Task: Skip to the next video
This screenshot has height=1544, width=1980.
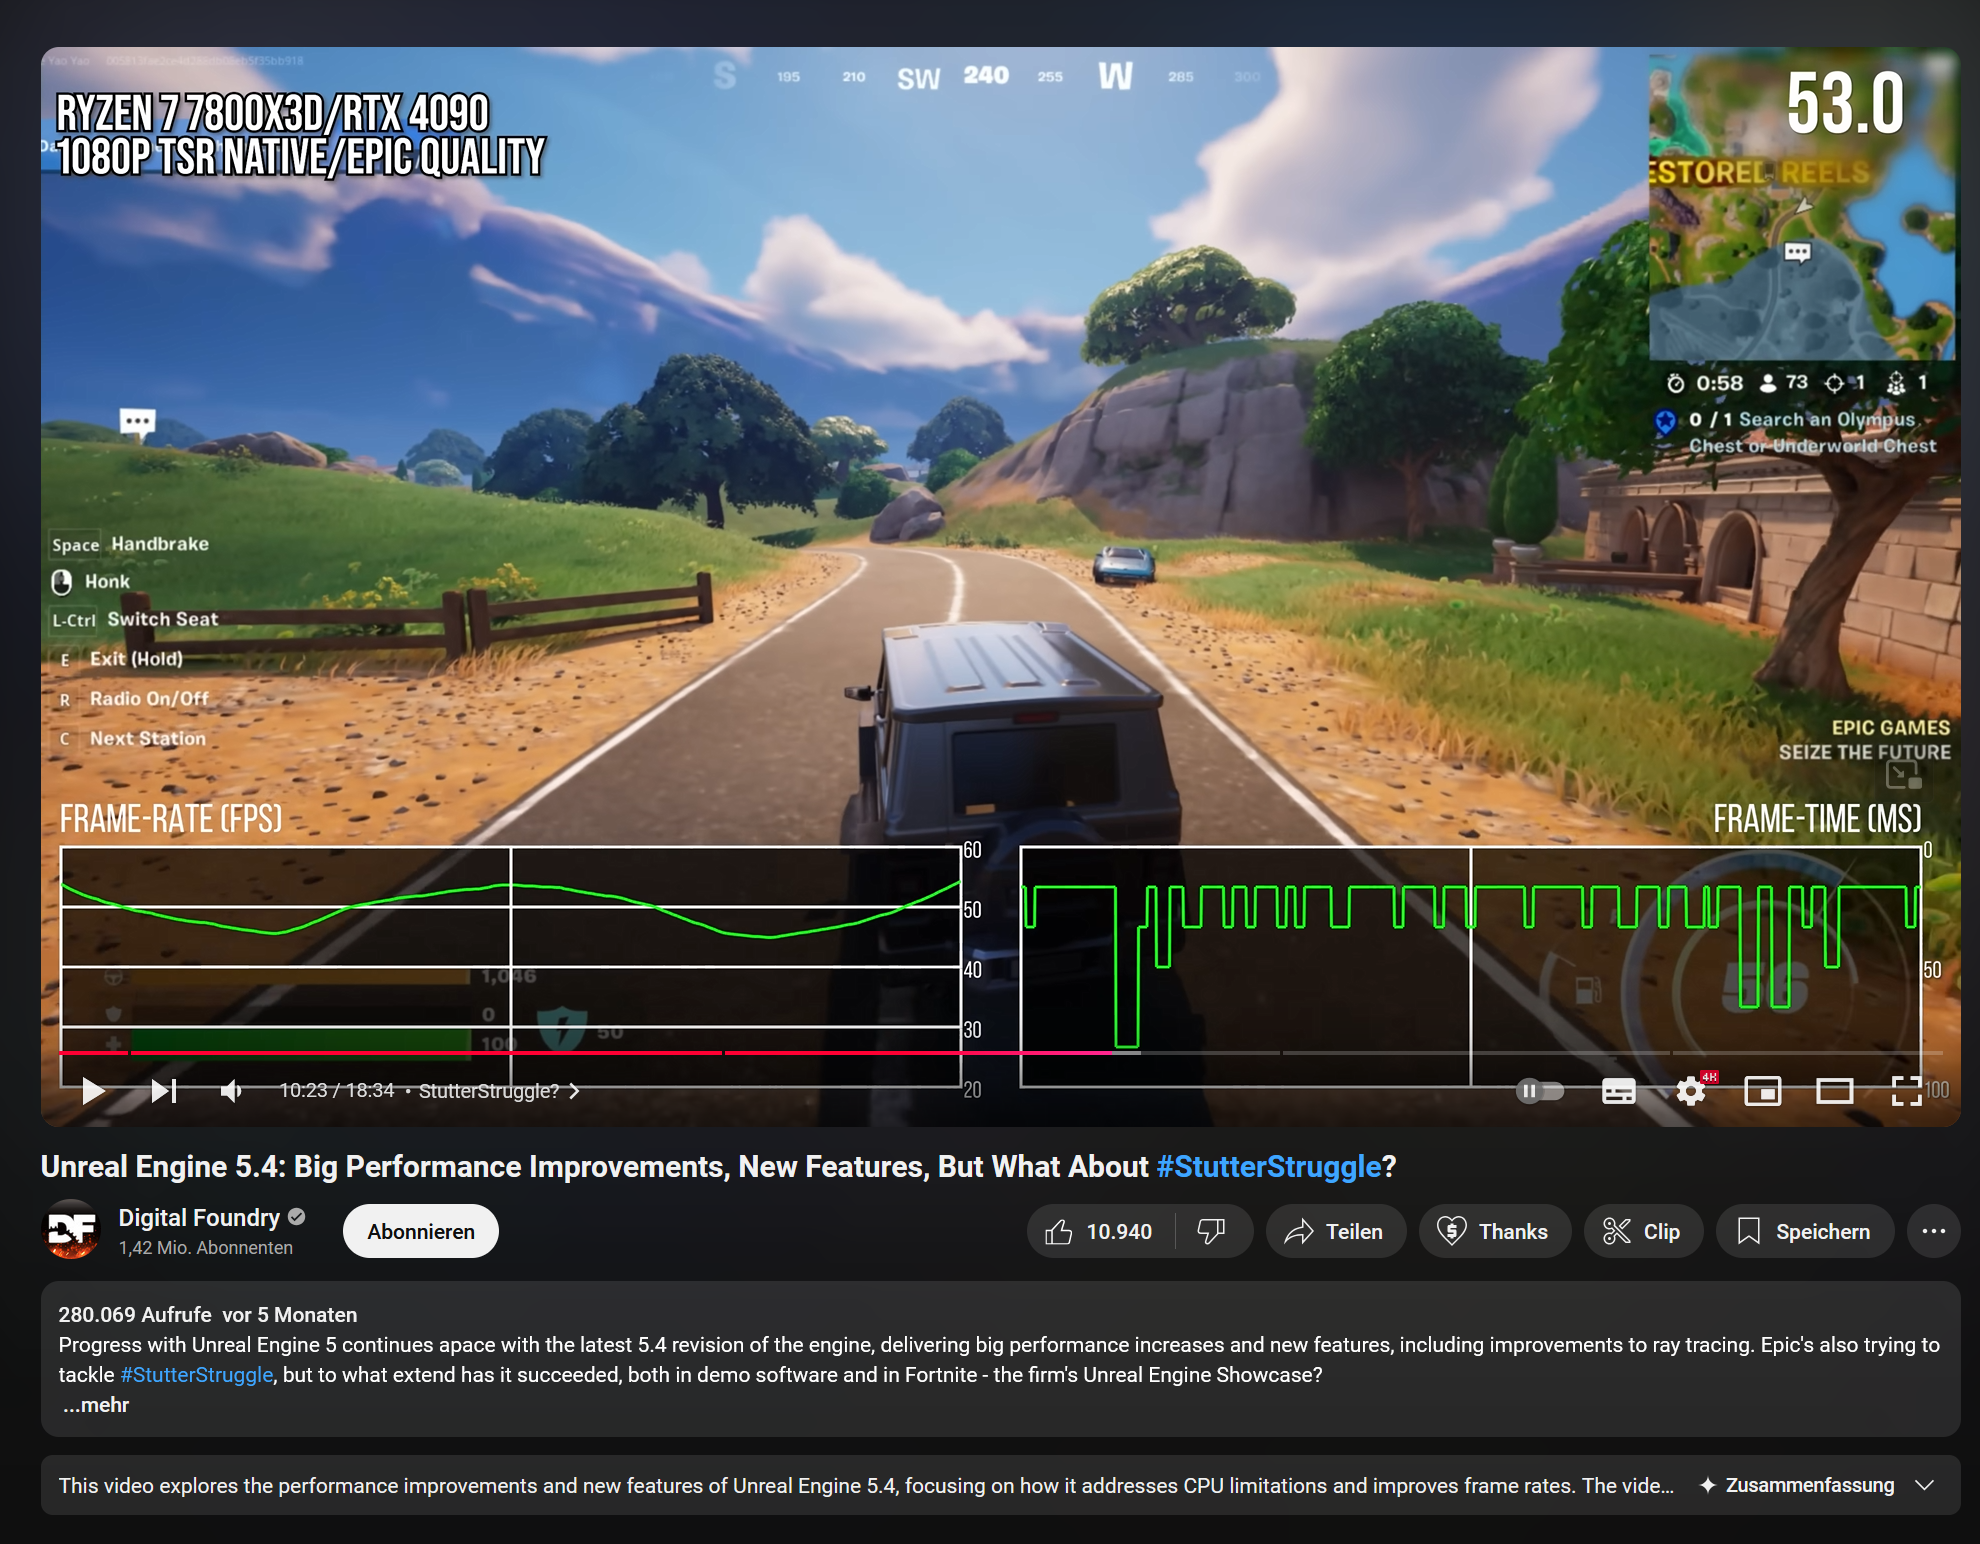Action: pos(162,1091)
